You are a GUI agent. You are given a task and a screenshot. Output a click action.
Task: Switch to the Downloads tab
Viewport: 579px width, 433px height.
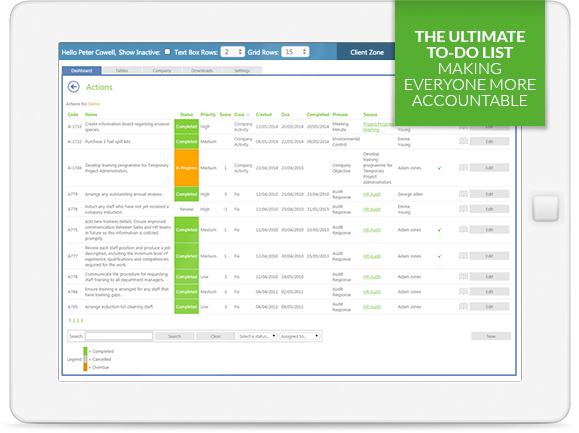[202, 71]
